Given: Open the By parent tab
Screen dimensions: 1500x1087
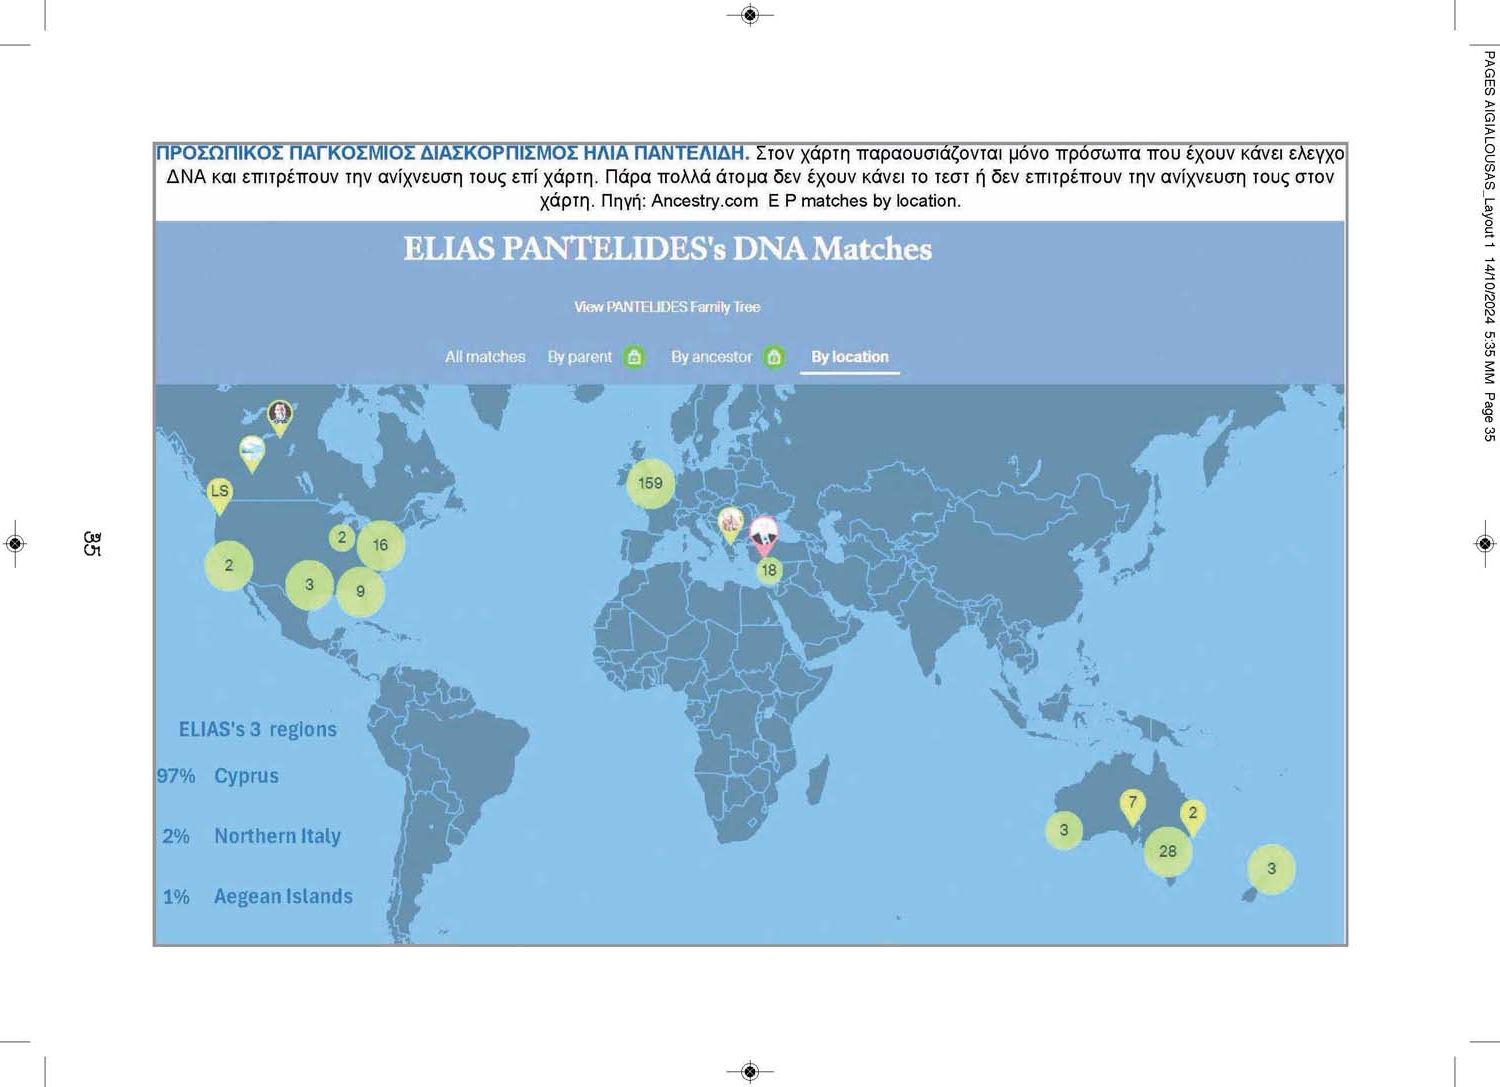Looking at the screenshot, I should (x=579, y=357).
